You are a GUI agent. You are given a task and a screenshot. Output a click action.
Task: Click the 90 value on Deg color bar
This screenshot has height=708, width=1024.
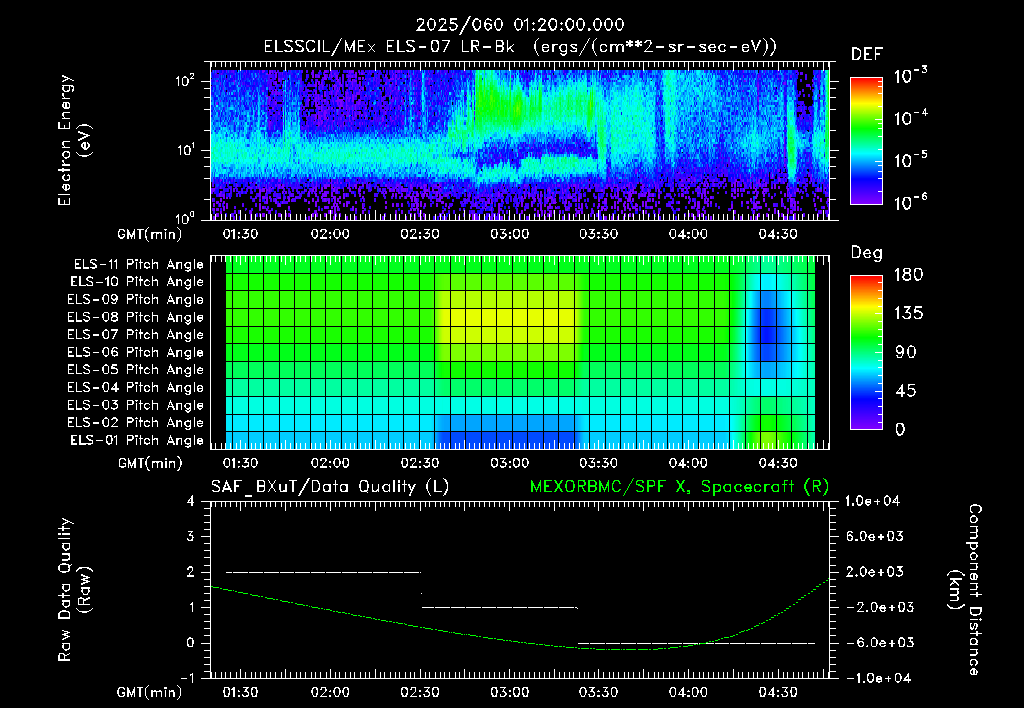(x=906, y=352)
